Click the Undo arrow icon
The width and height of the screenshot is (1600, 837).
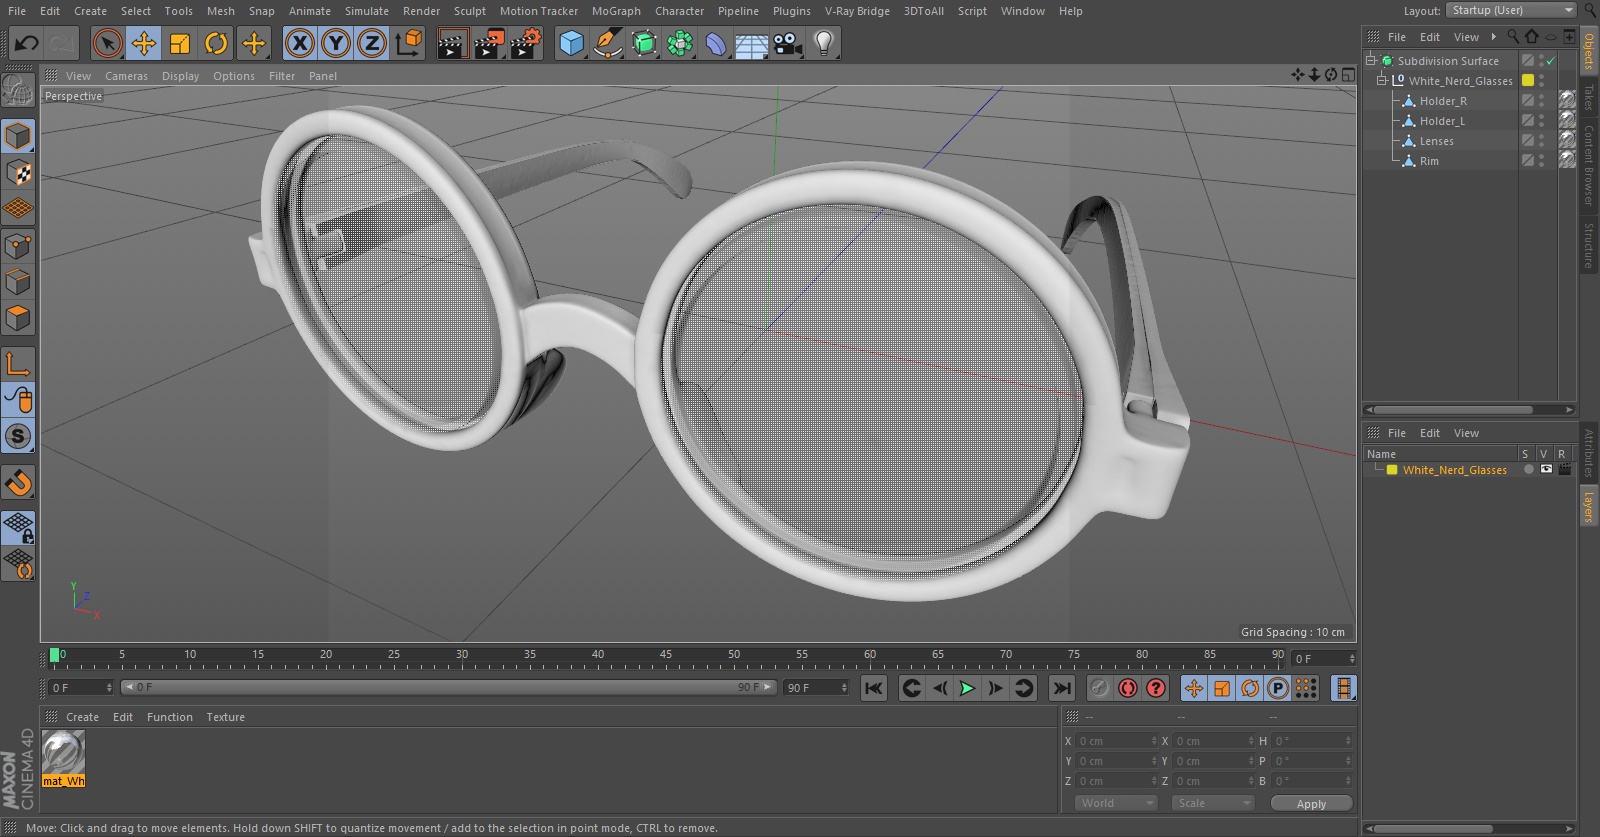27,43
